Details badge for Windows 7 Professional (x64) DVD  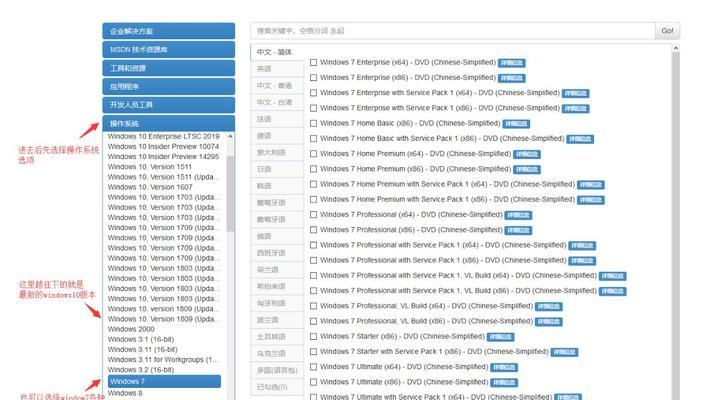tap(518, 215)
